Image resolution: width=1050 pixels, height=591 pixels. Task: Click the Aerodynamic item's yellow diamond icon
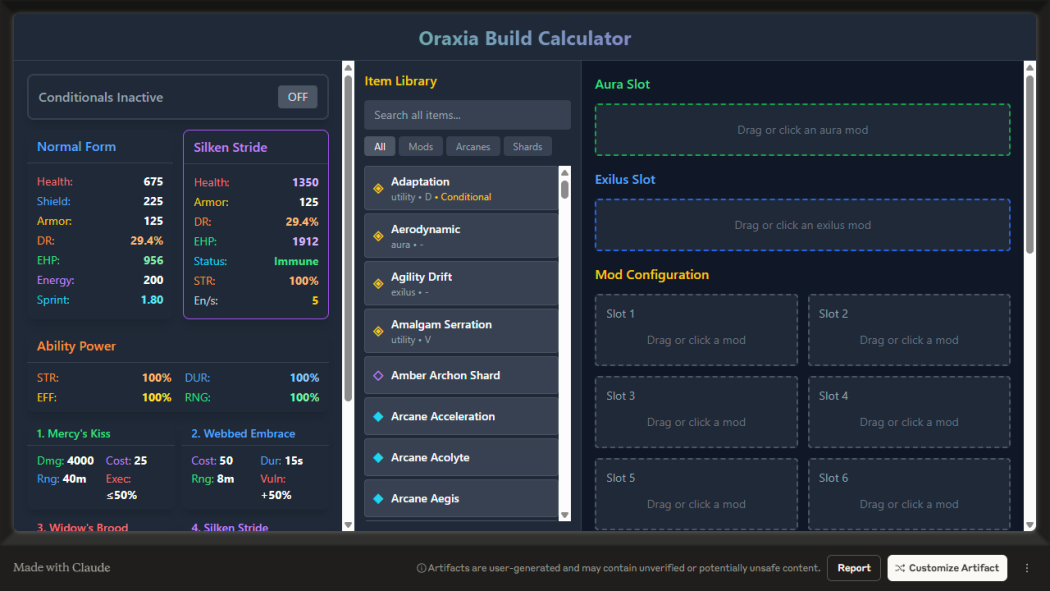click(378, 236)
